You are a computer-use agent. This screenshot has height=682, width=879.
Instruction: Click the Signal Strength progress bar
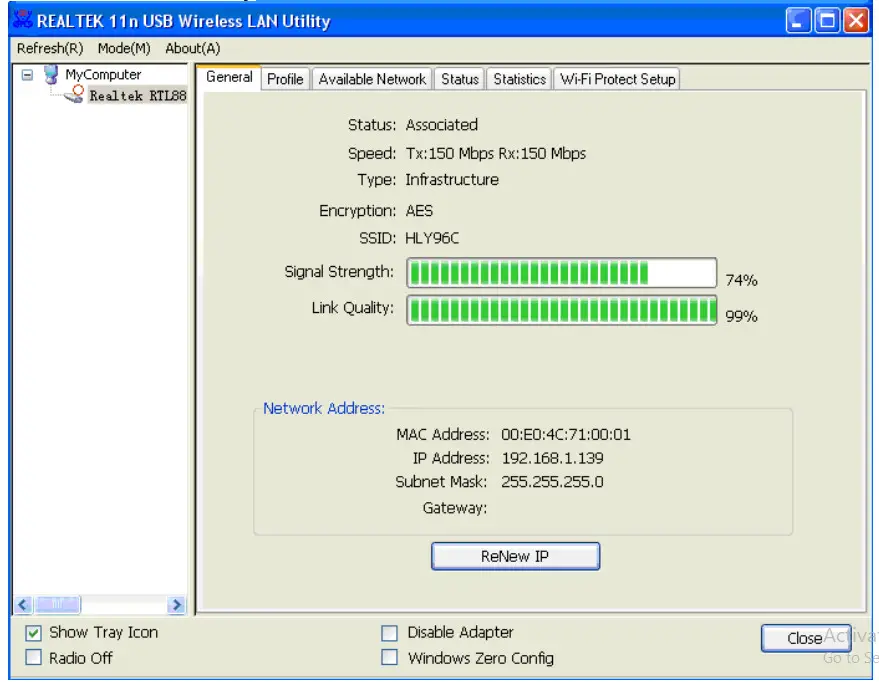click(x=561, y=272)
